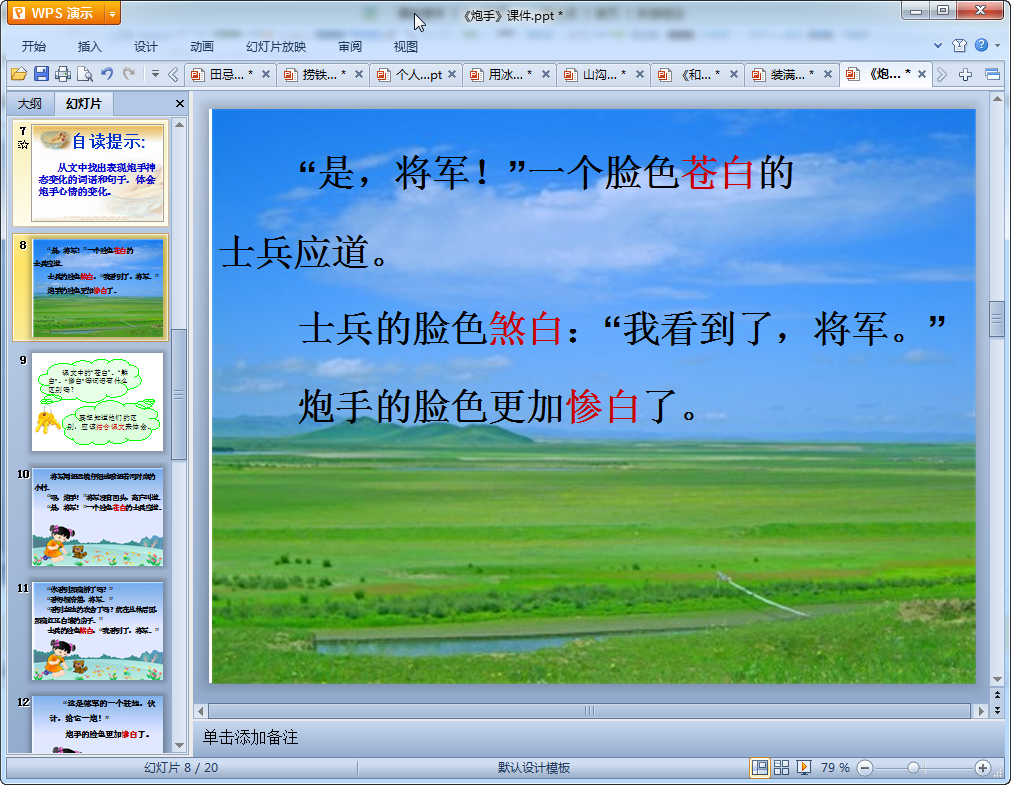
Task: Click the zoom slider handle
Action: [x=913, y=767]
